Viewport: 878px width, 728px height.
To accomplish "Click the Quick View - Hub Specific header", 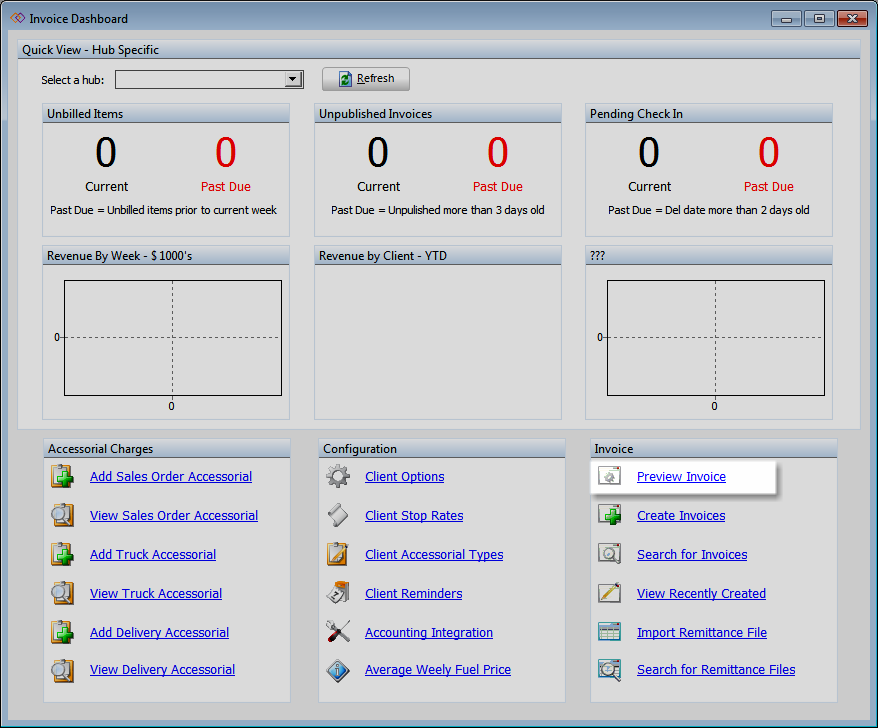I will 439,50.
